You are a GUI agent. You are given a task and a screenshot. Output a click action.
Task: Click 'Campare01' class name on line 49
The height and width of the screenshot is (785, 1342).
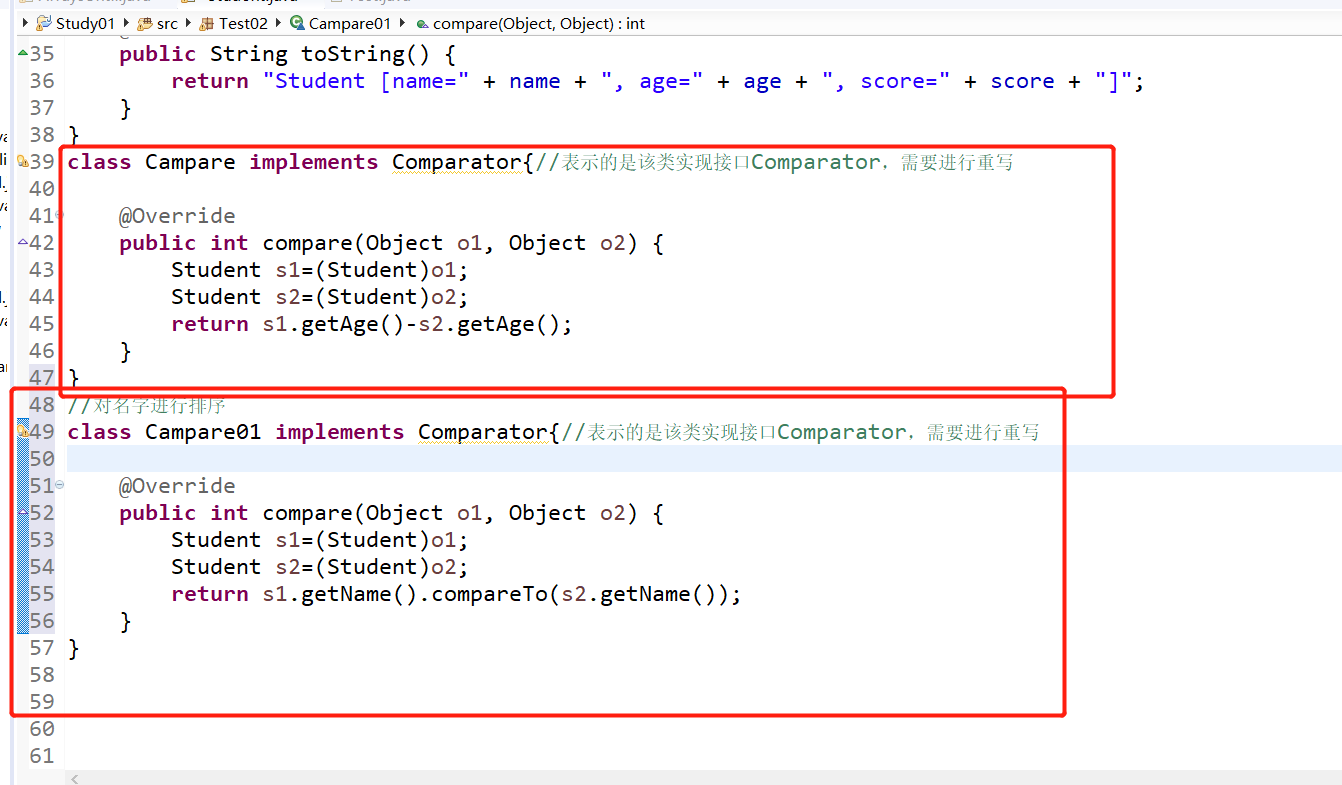coord(203,432)
